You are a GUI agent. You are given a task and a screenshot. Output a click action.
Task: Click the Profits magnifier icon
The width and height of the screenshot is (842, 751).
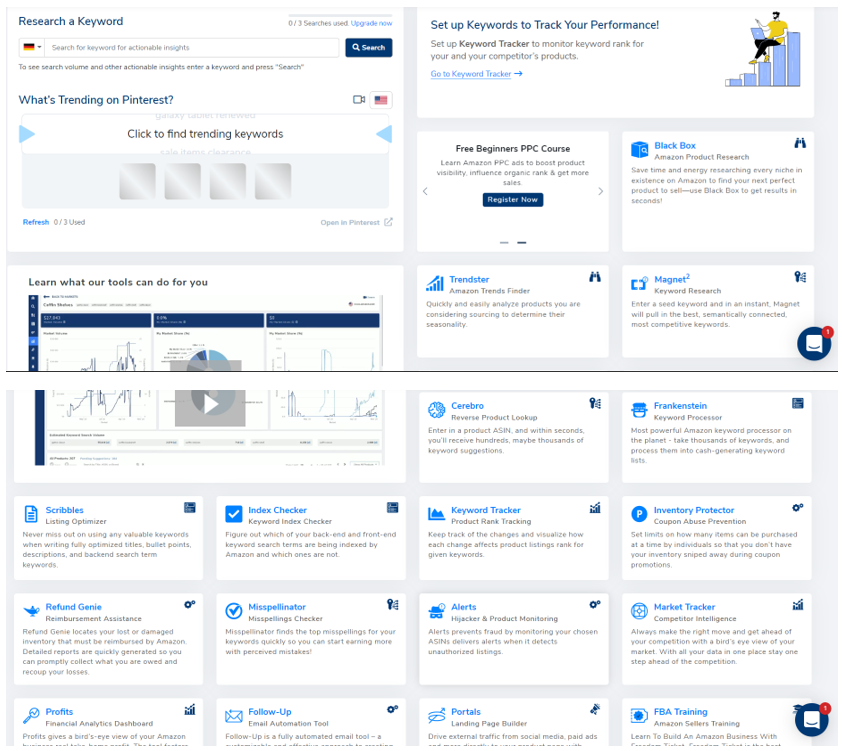pos(31,716)
